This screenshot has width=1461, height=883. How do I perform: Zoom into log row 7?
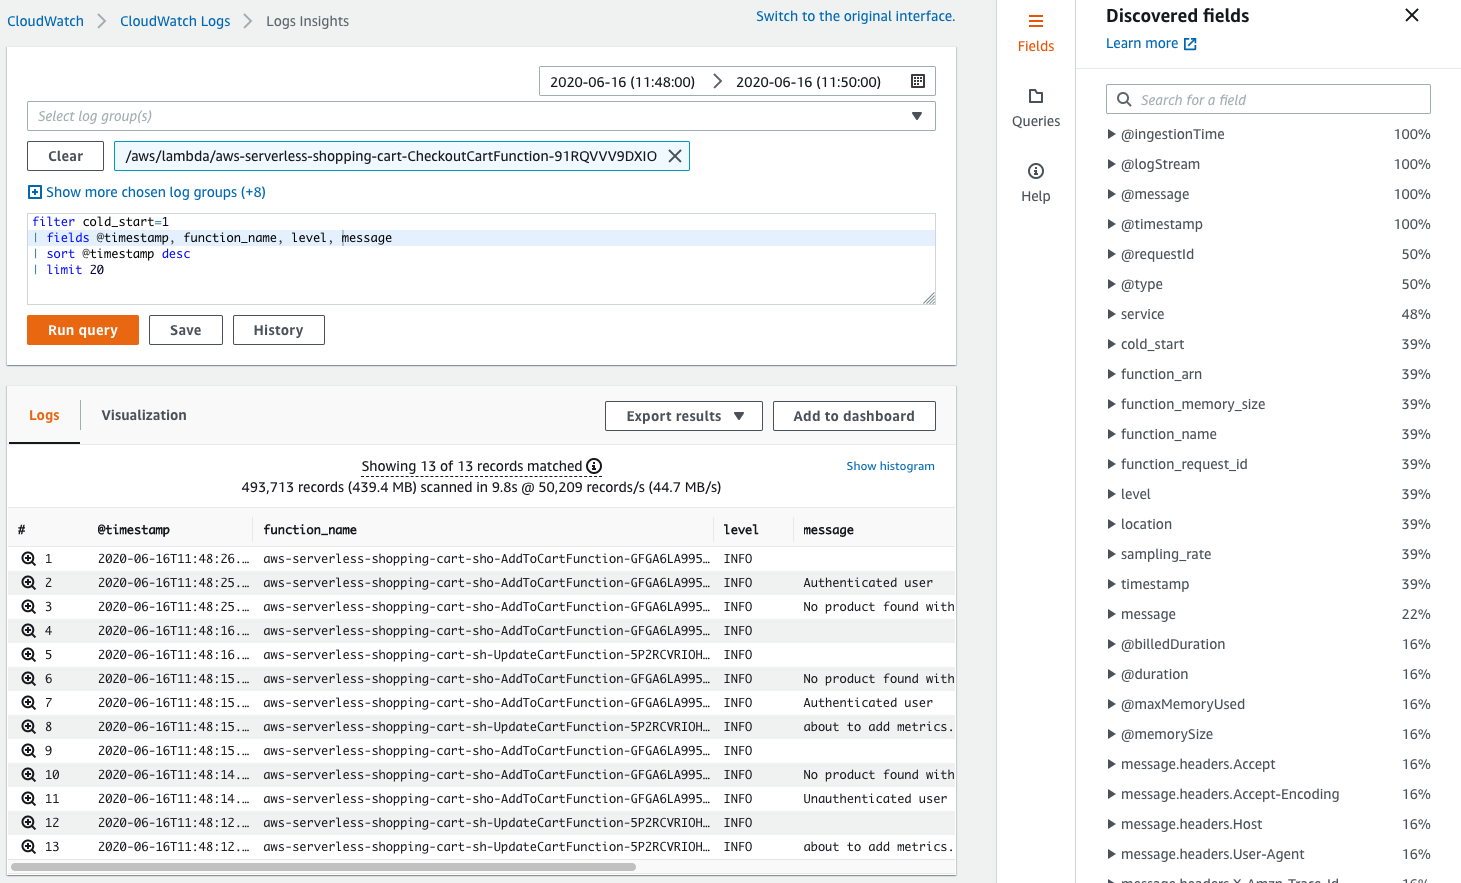29,703
